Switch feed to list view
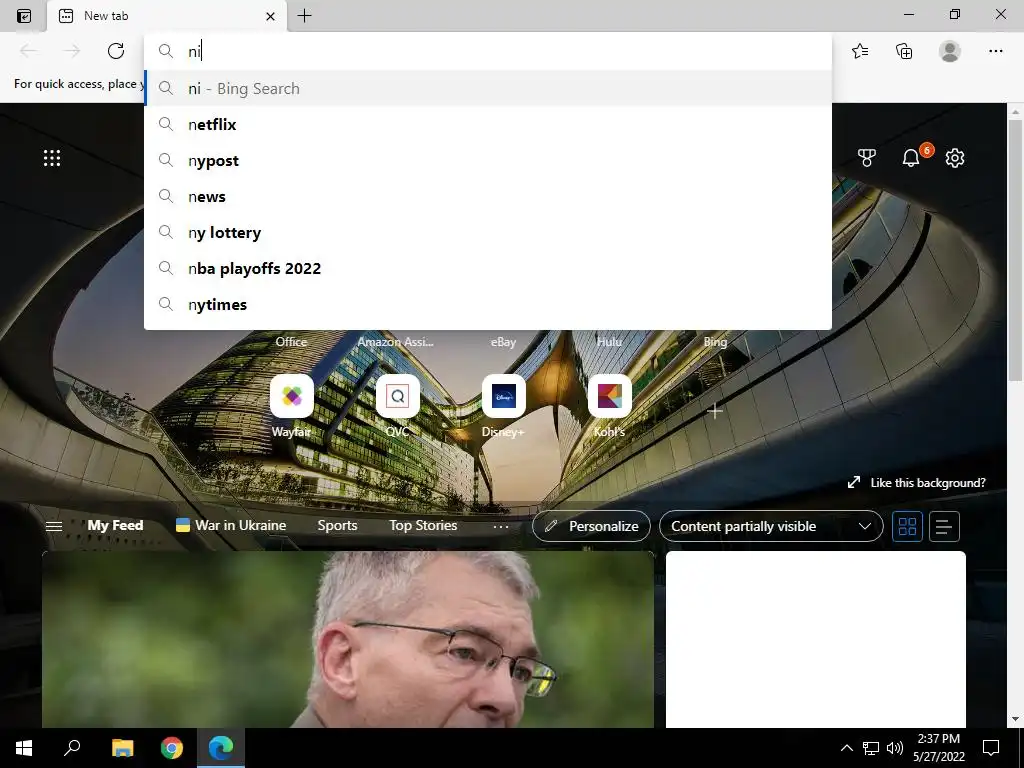The height and width of the screenshot is (768, 1024). click(x=944, y=526)
